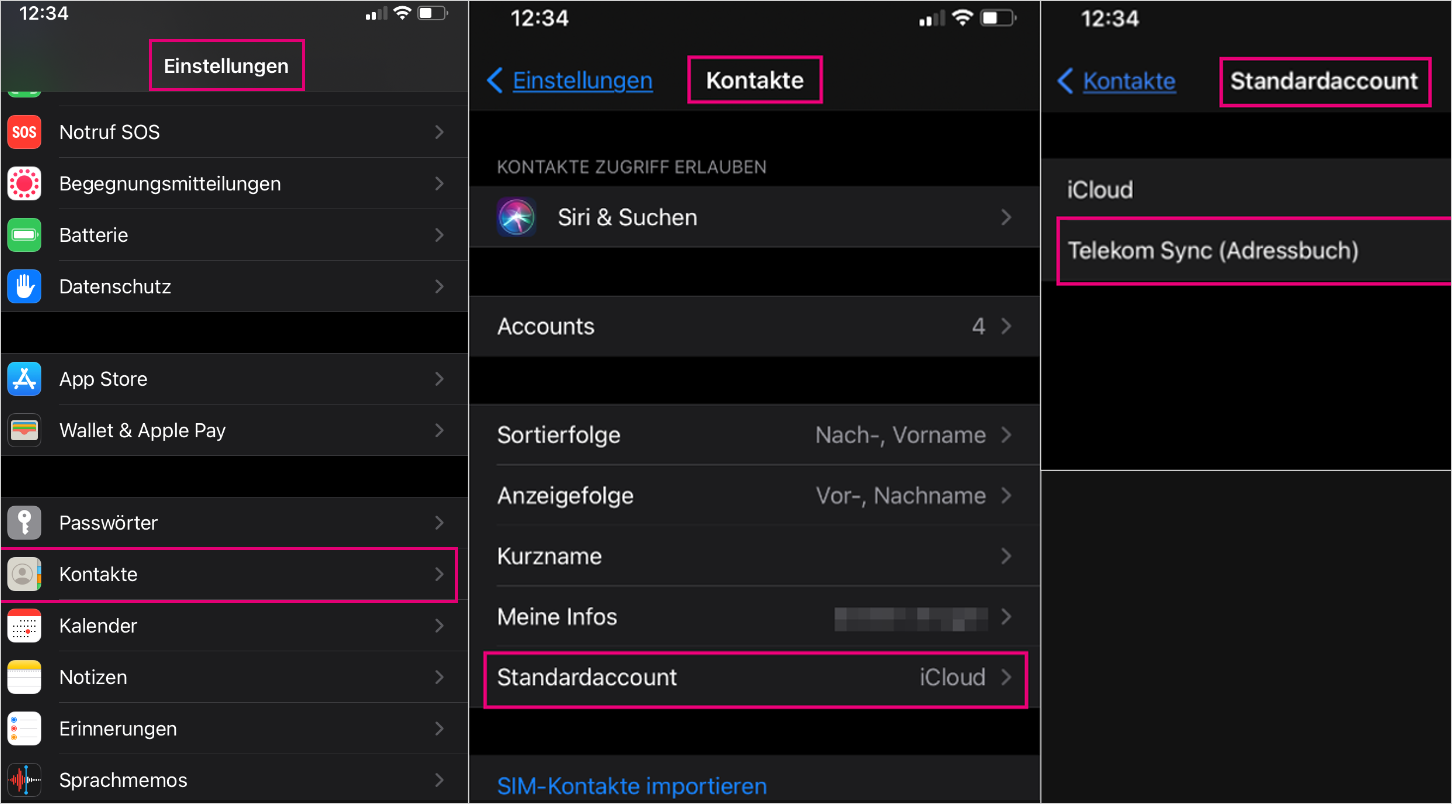Open chevron on Siri & Suchen row
The width and height of the screenshot is (1452, 804).
pos(1007,217)
